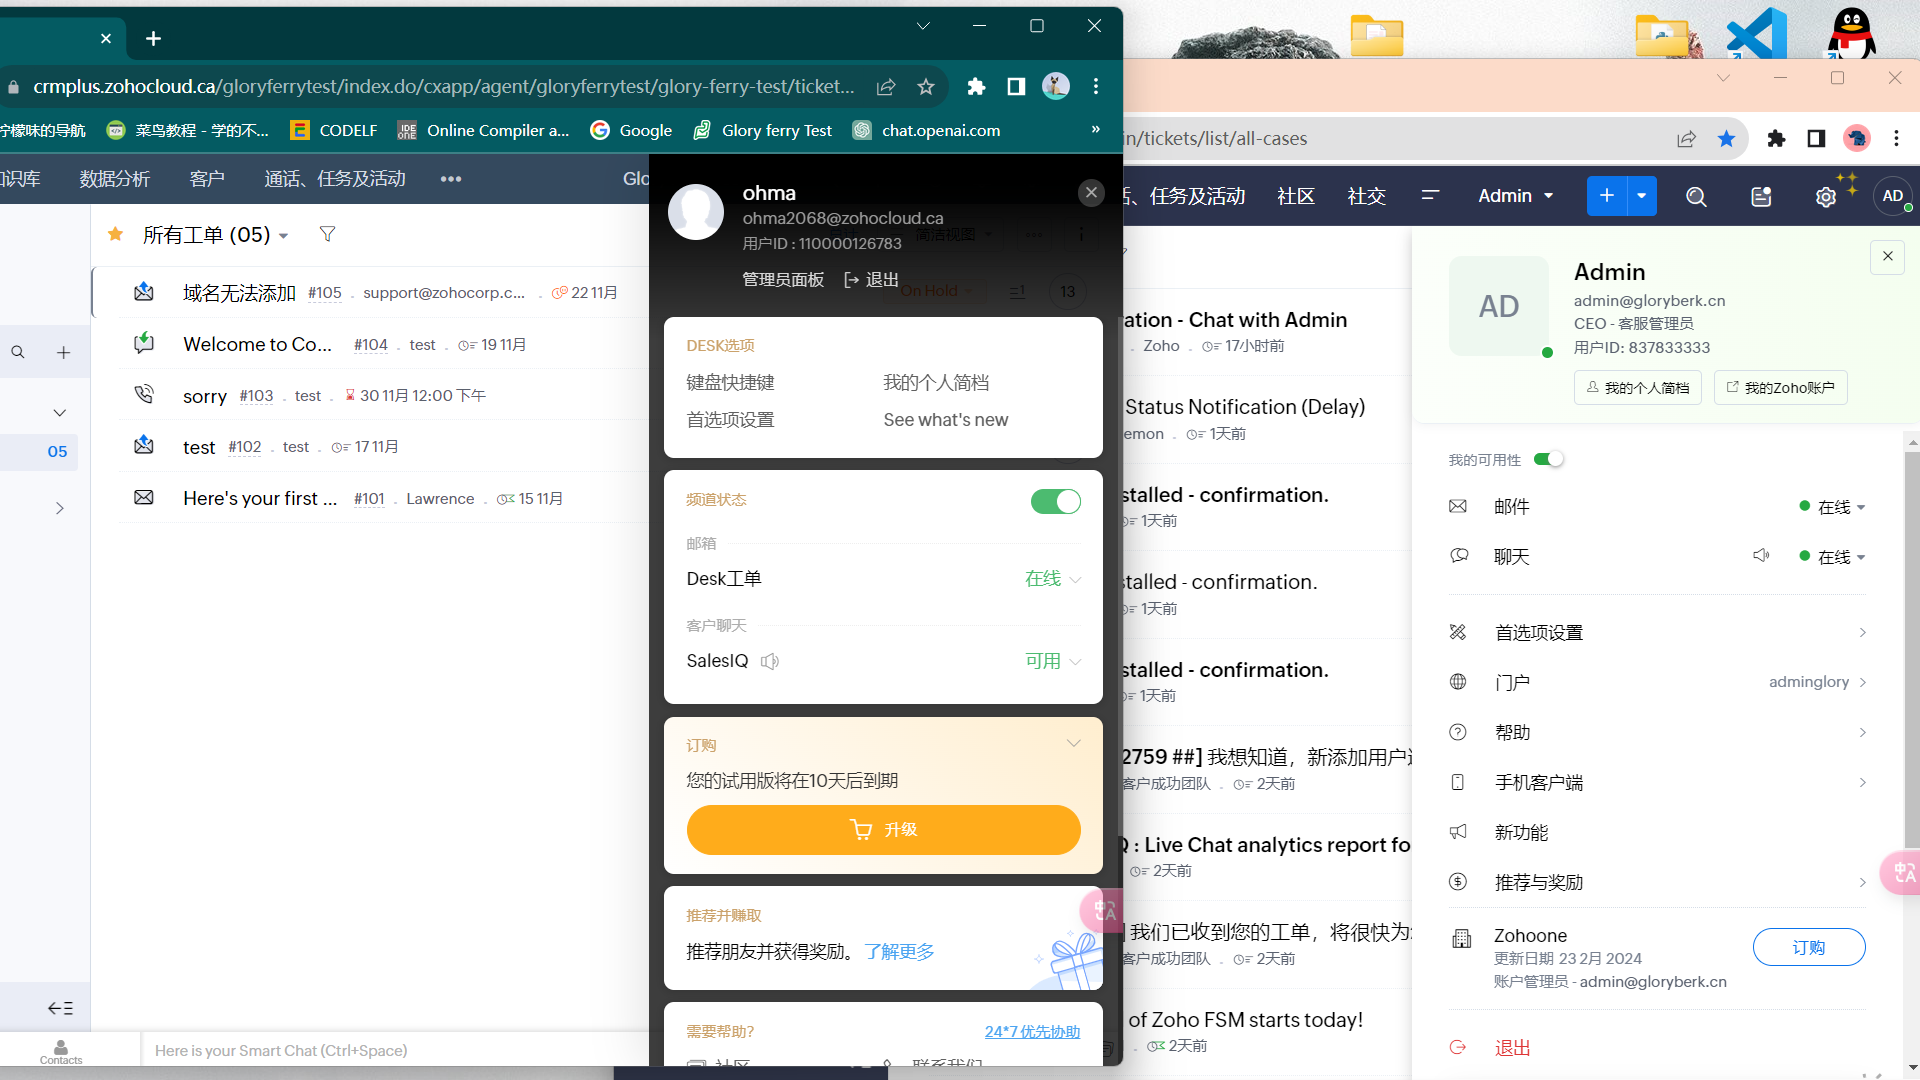The image size is (1920, 1080).
Task: Click the 我的个人简档 button in Admin panel
Action: pyautogui.click(x=1638, y=387)
